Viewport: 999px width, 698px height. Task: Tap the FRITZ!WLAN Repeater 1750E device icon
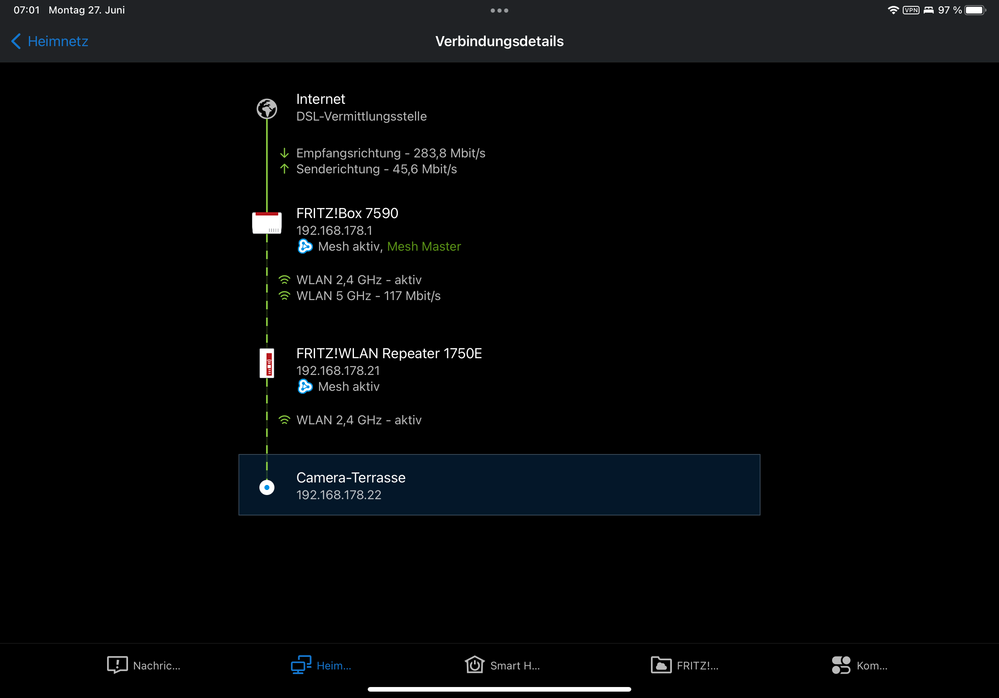click(266, 363)
